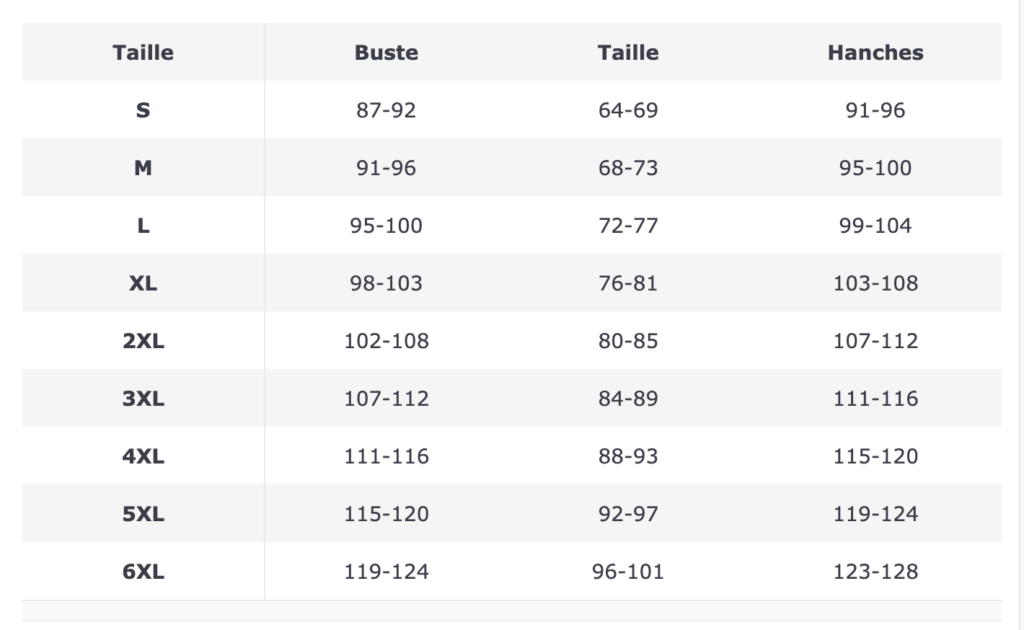
Task: Select the M size row label
Action: pyautogui.click(x=143, y=168)
